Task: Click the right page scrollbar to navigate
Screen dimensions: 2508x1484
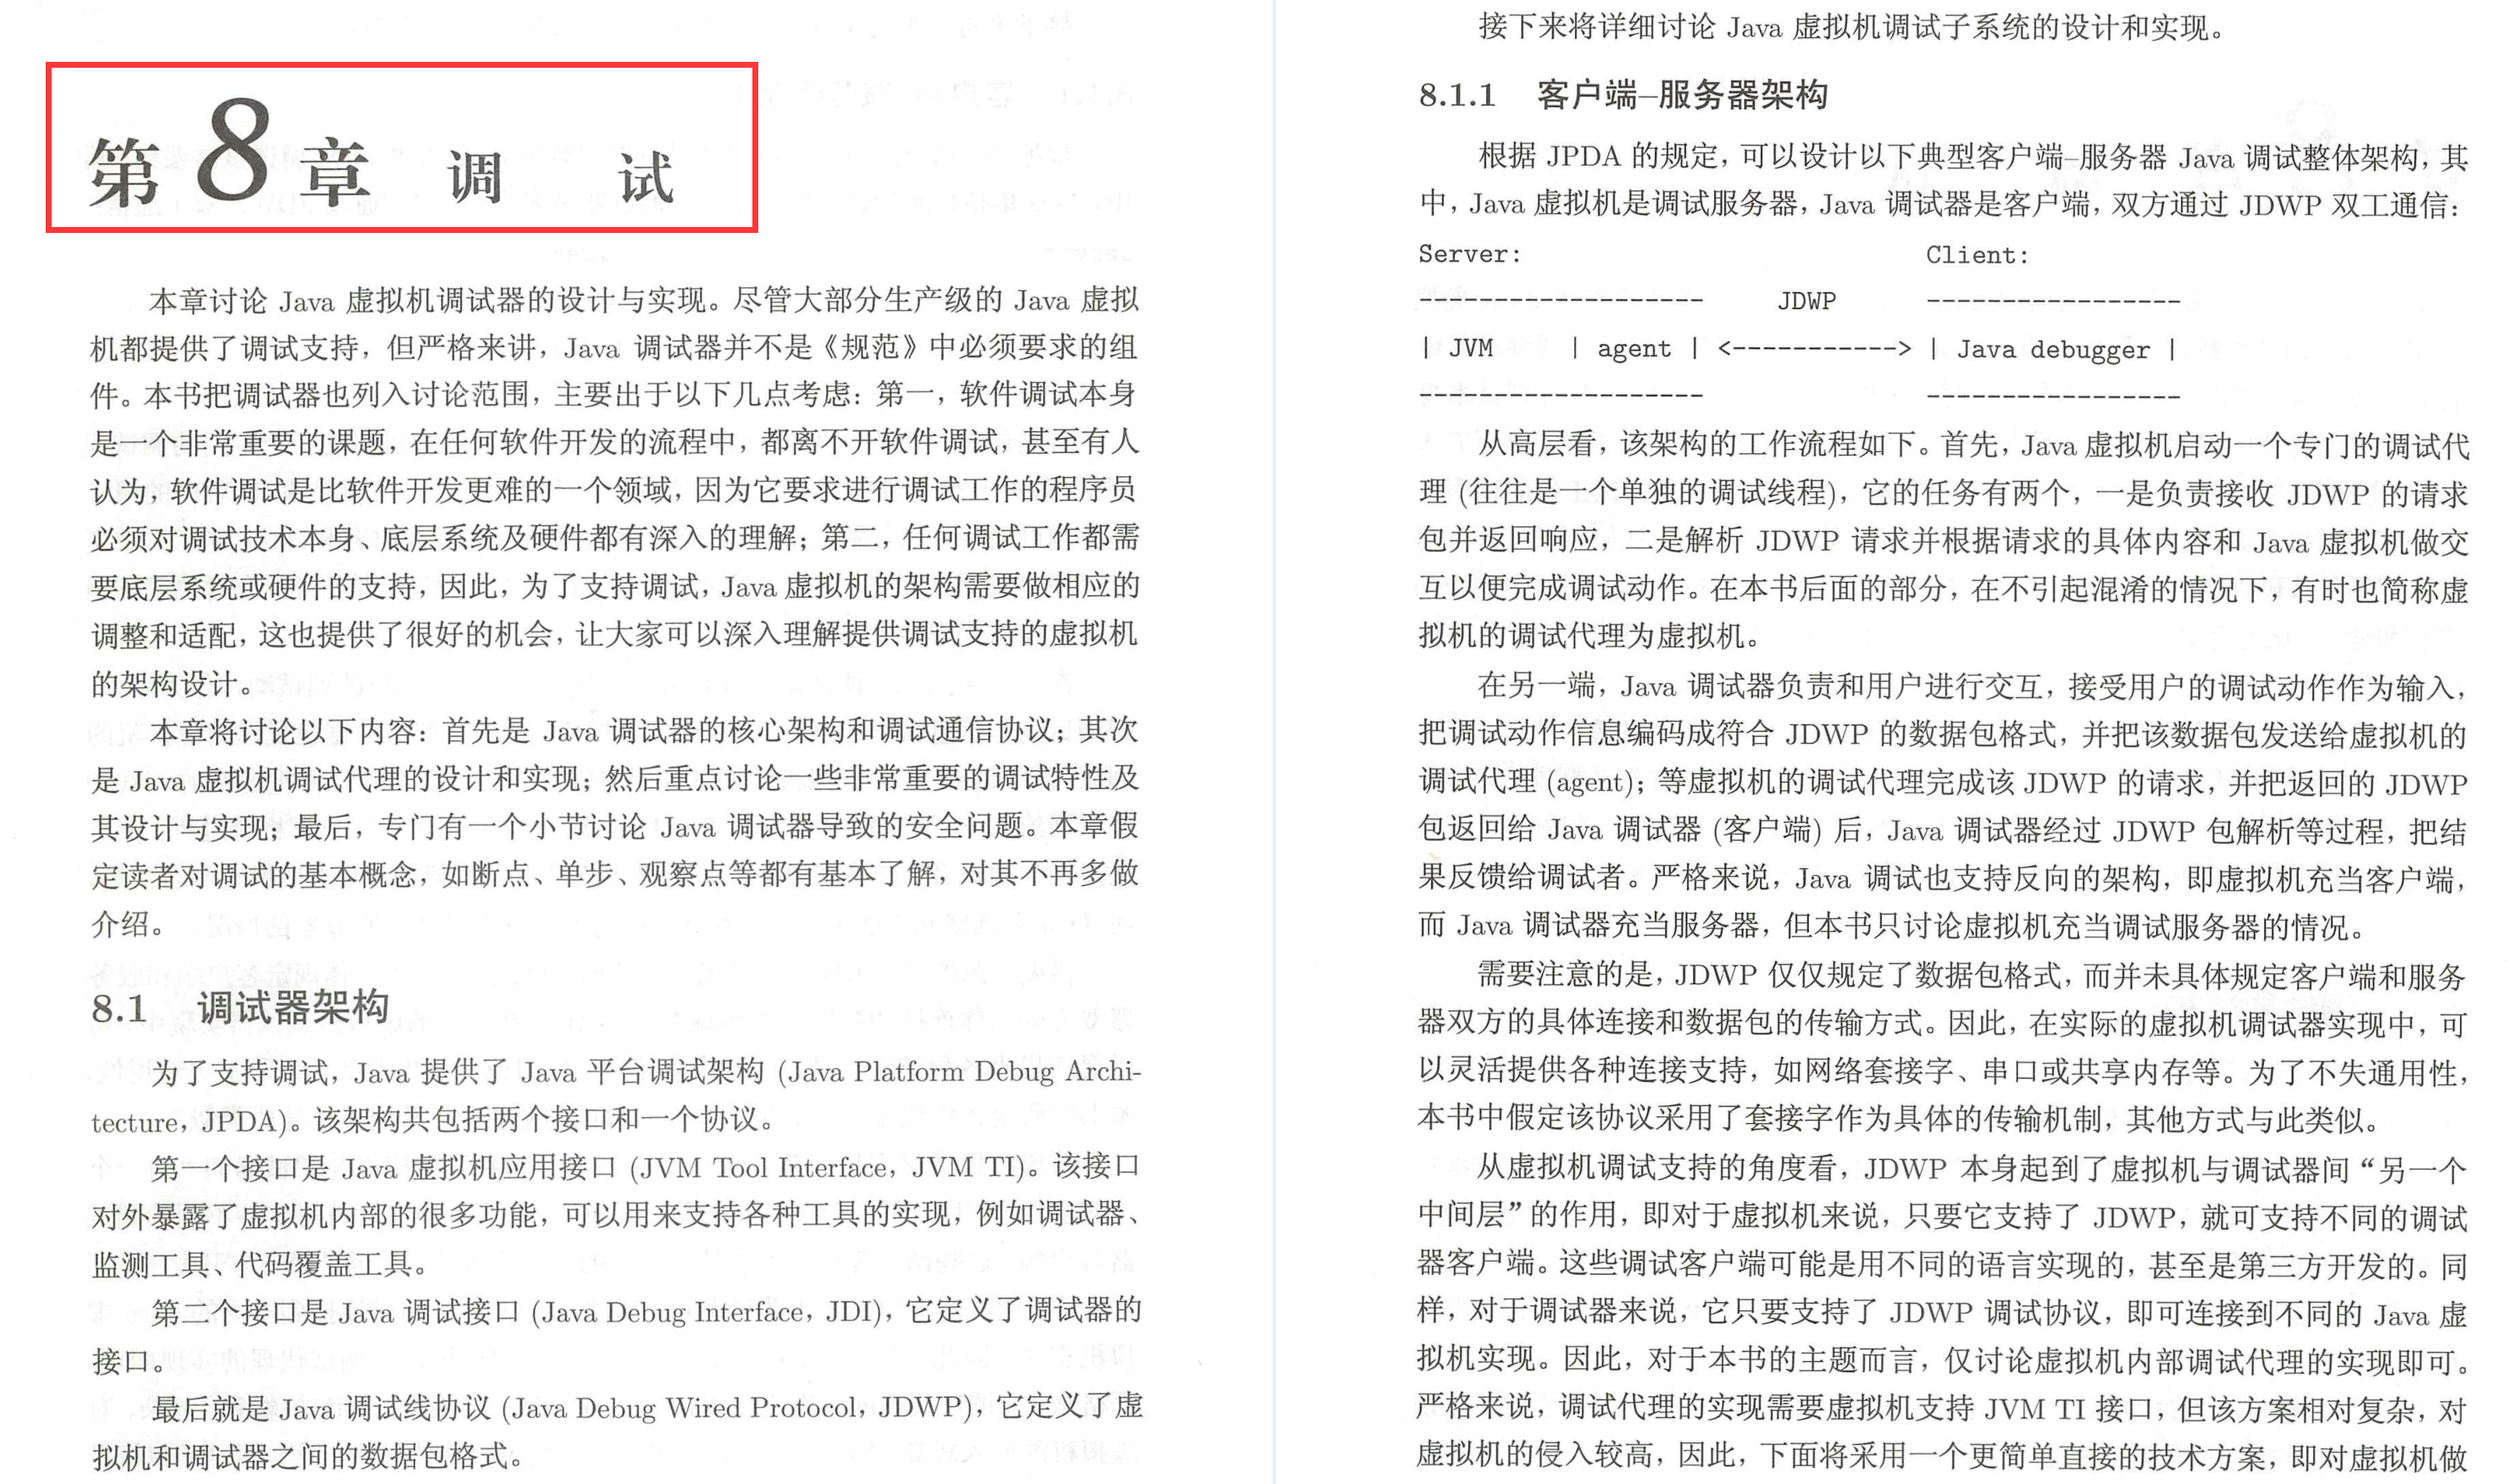Action: 2501,742
